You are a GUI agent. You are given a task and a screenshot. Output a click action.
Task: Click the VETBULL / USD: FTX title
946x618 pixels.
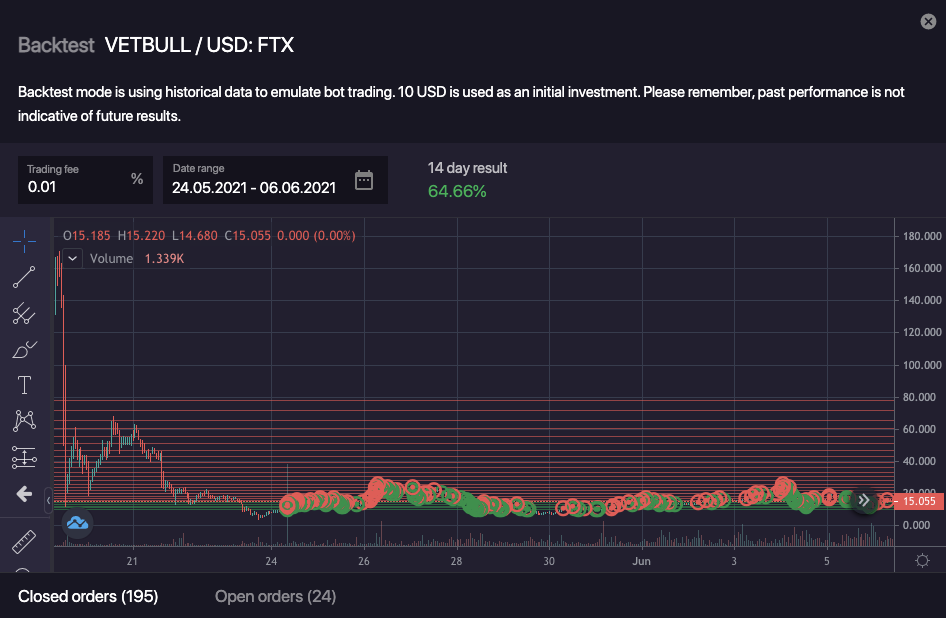click(x=199, y=45)
